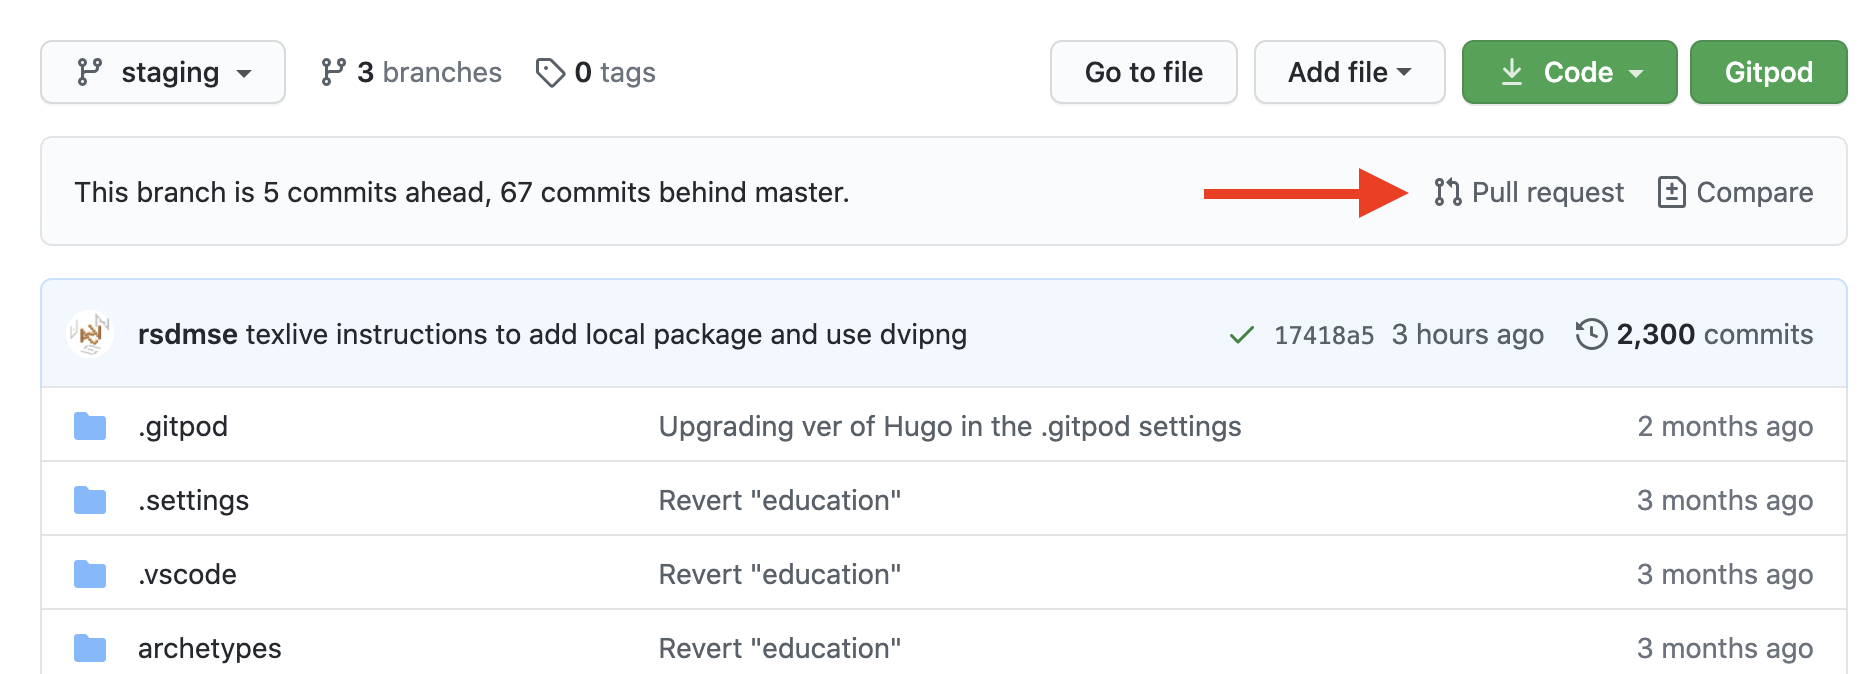Click the green checkmark commit status icon

pyautogui.click(x=1240, y=334)
